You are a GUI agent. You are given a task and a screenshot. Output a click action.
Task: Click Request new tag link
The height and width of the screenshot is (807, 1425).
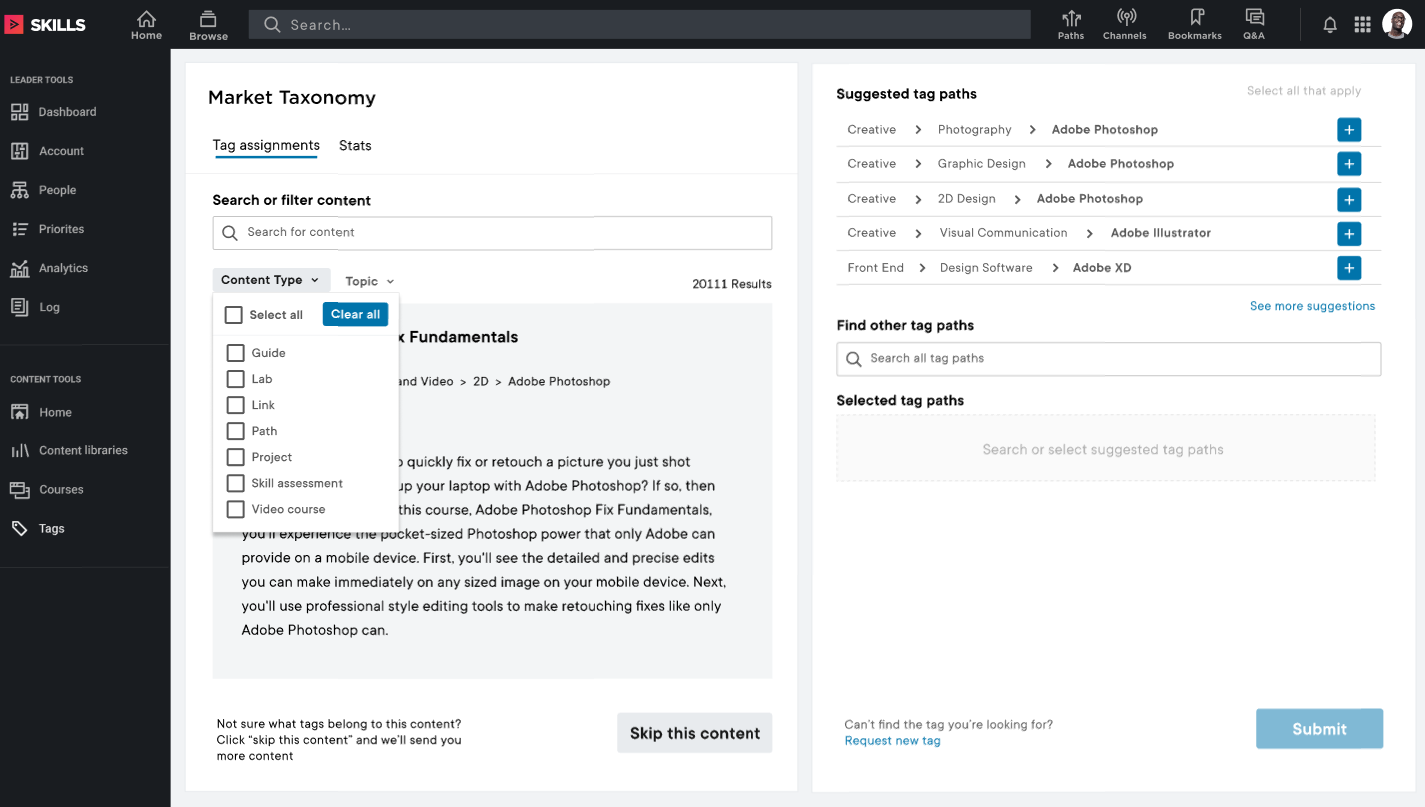pos(892,741)
